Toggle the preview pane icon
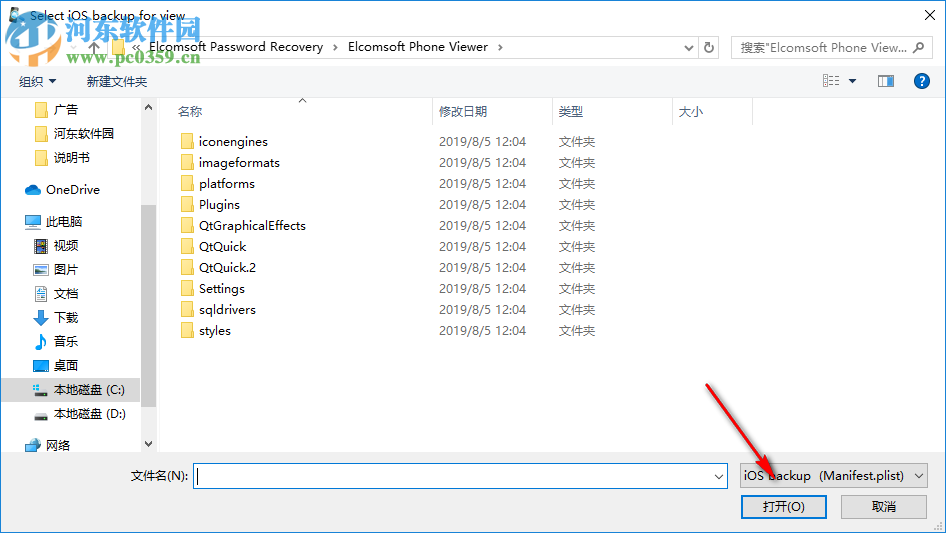This screenshot has height=533, width=946. [x=886, y=81]
